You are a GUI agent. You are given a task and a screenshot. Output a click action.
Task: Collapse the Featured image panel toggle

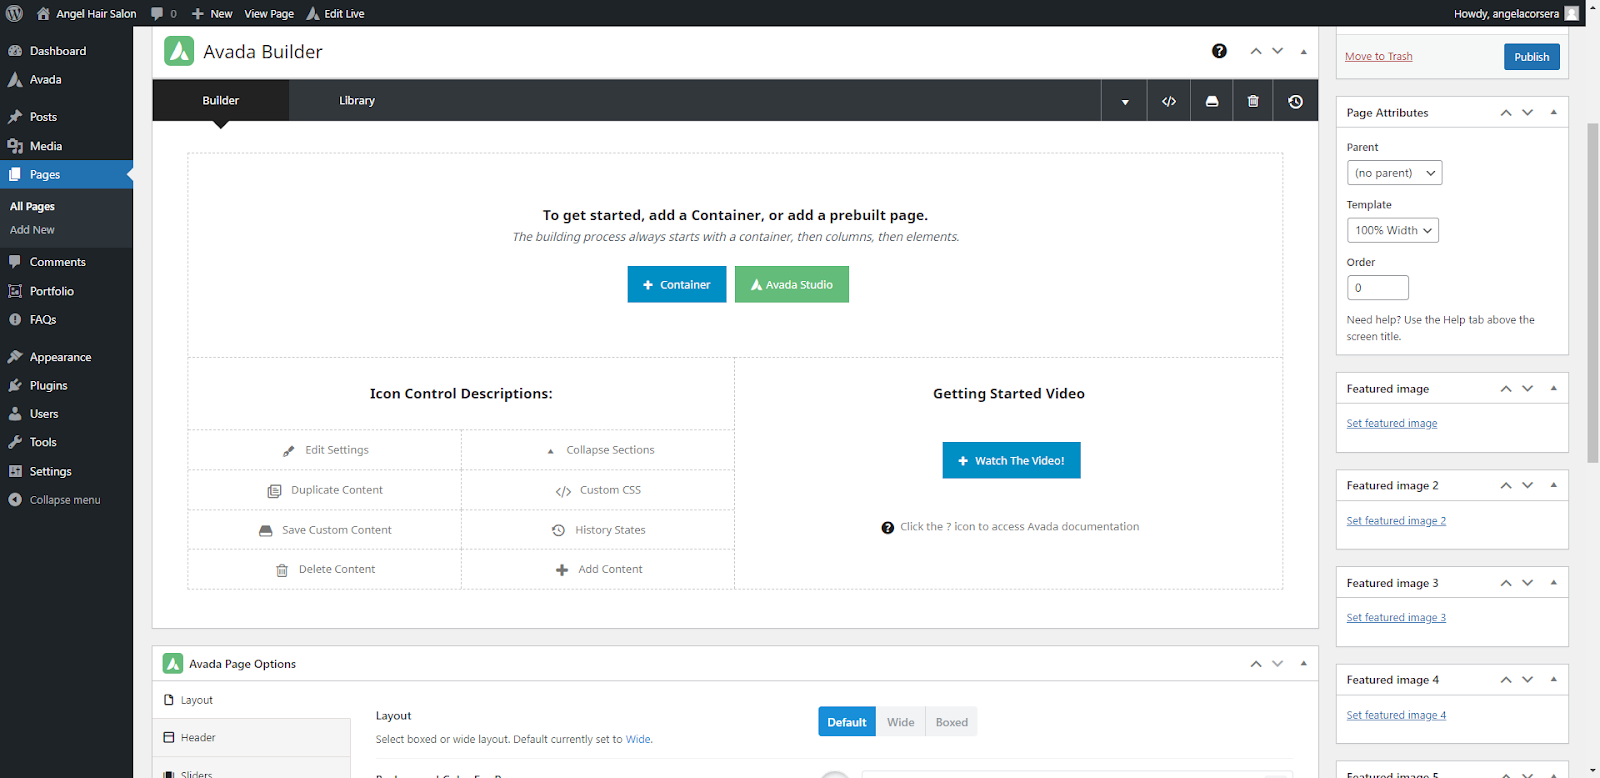pos(1554,389)
